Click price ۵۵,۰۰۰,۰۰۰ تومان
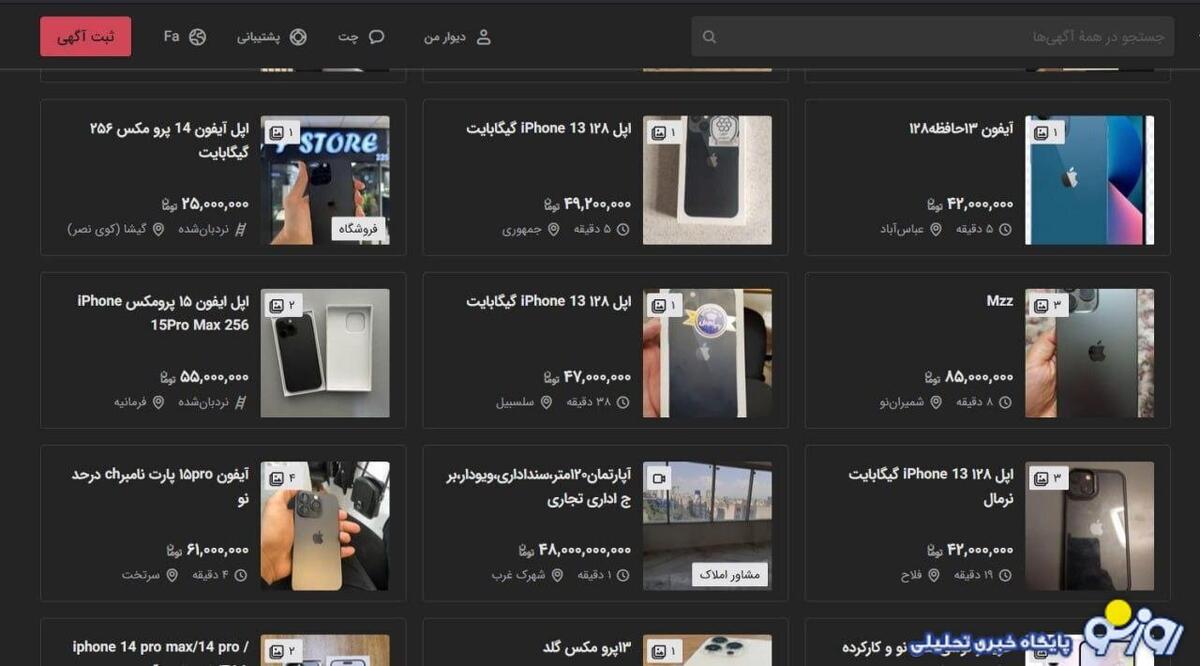The width and height of the screenshot is (1200, 666). pos(205,377)
